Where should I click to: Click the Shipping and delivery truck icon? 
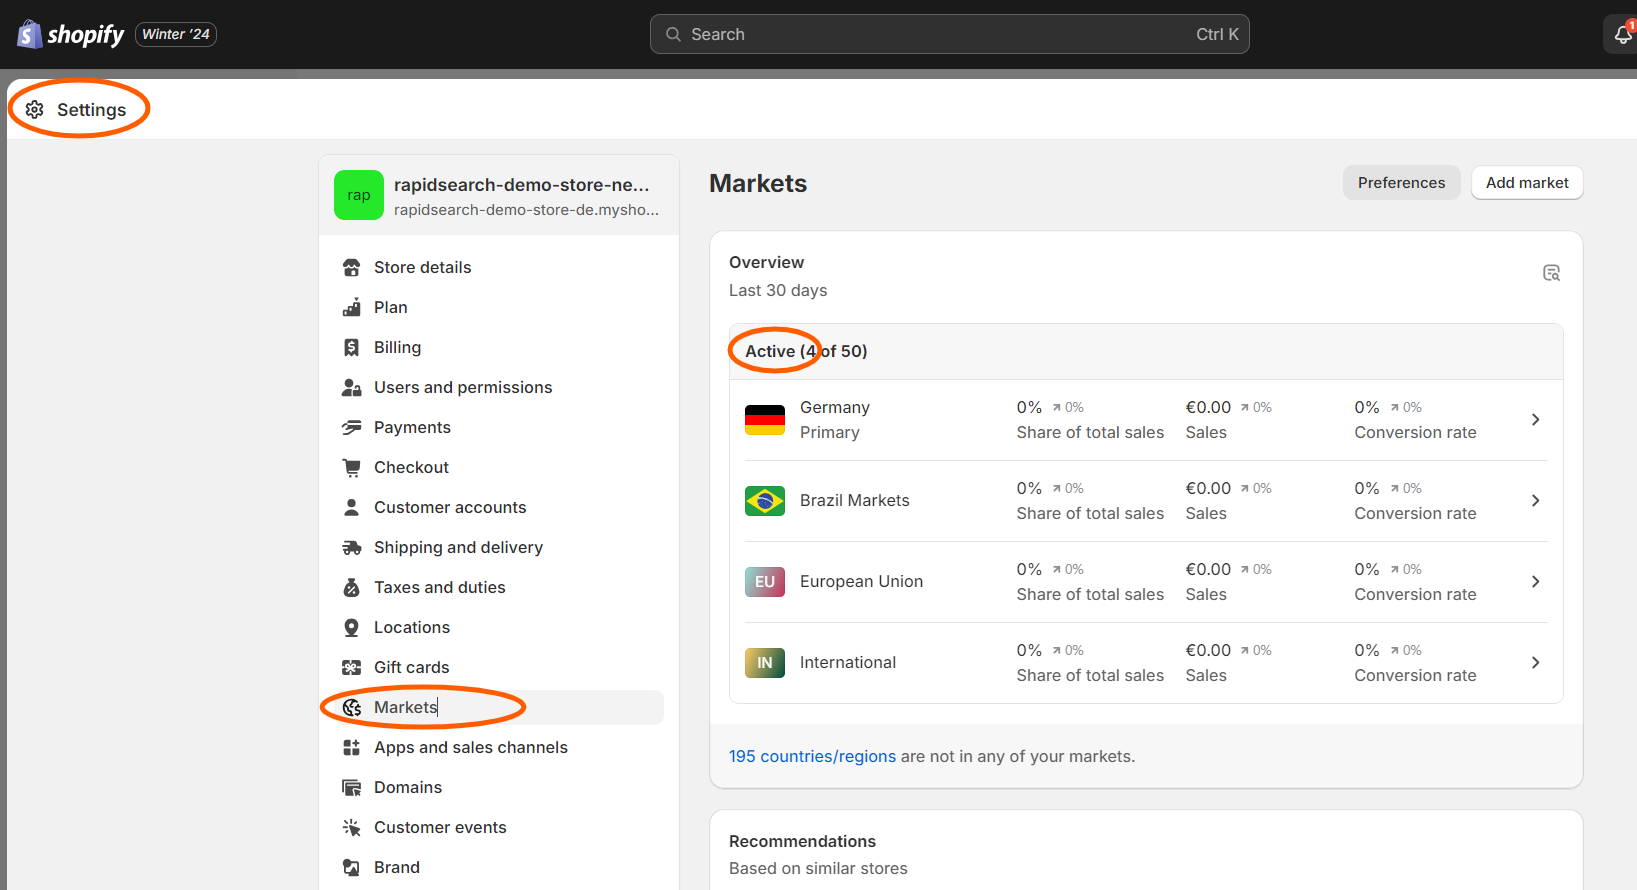(x=351, y=547)
